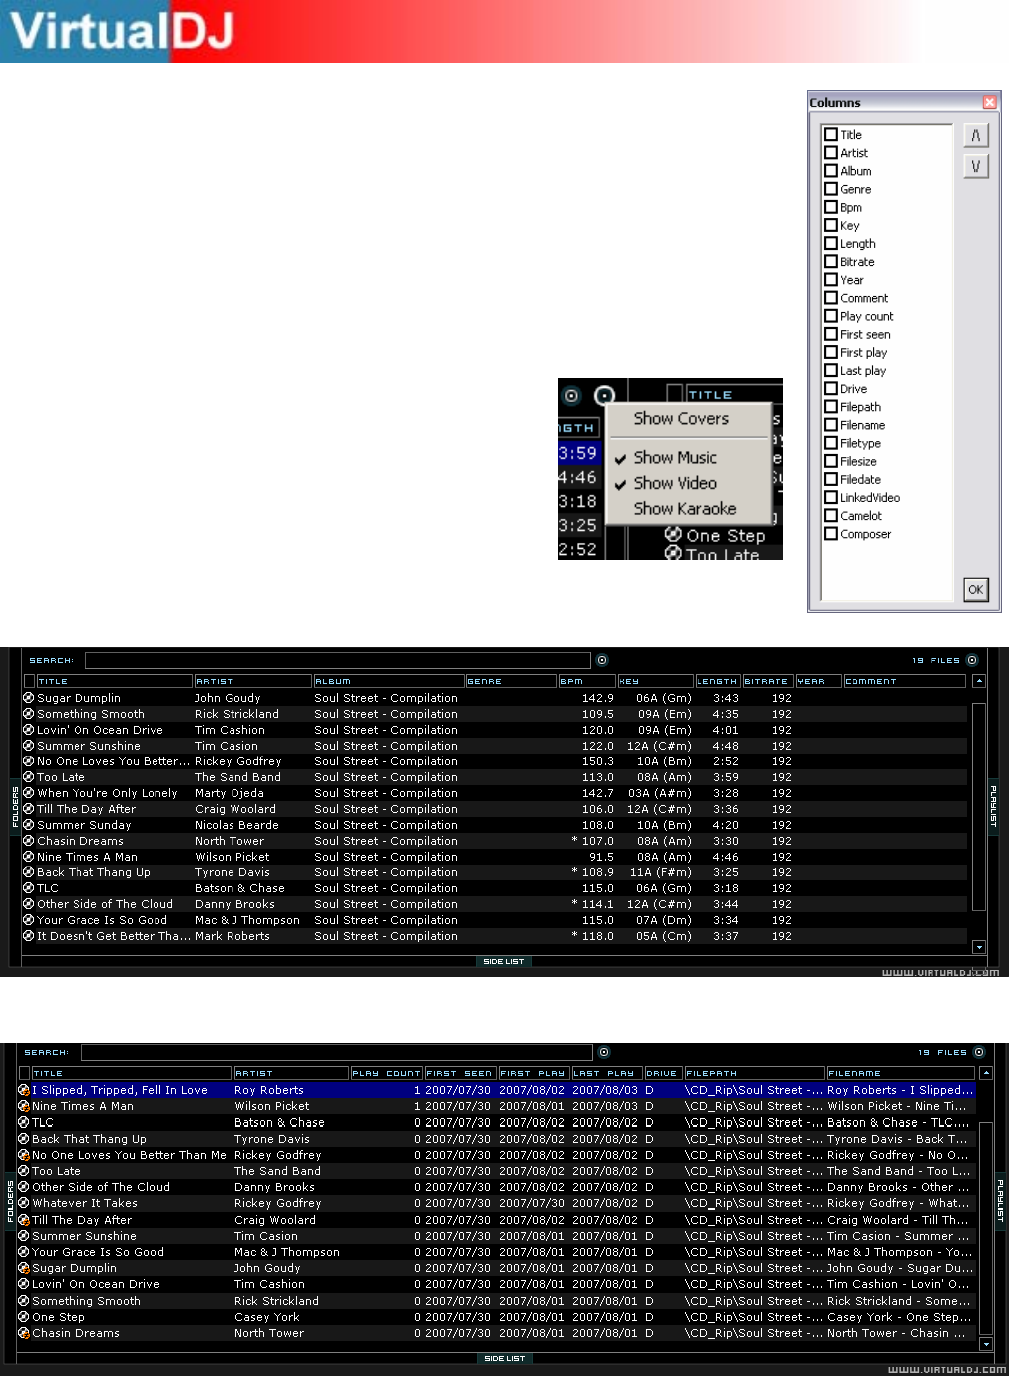This screenshot has height=1376, width=1009.
Task: Toggle the Key column checkbox
Action: pyautogui.click(x=831, y=225)
